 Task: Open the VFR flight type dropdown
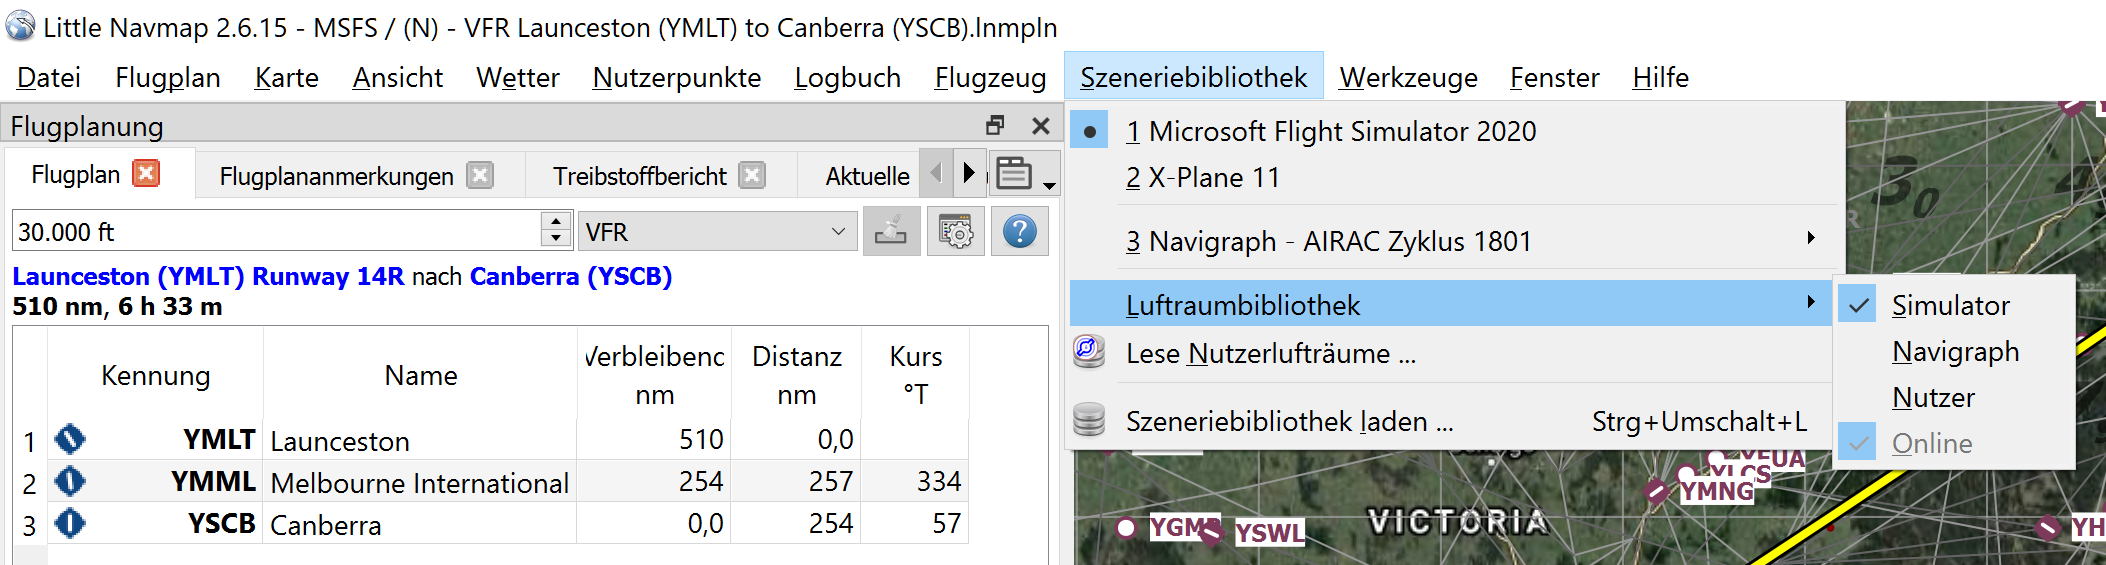(718, 232)
